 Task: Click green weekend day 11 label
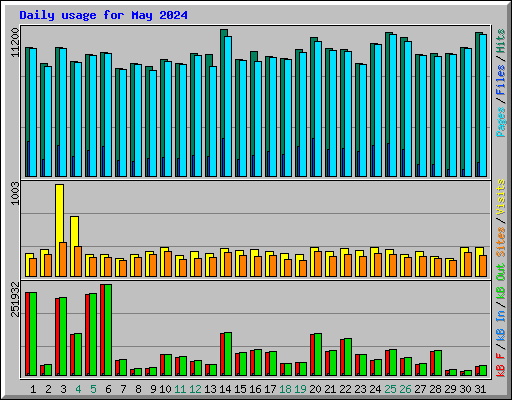point(180,389)
